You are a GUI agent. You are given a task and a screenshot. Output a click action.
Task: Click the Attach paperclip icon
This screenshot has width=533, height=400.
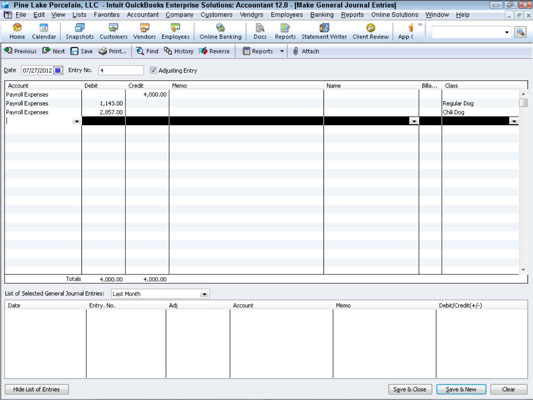(296, 51)
